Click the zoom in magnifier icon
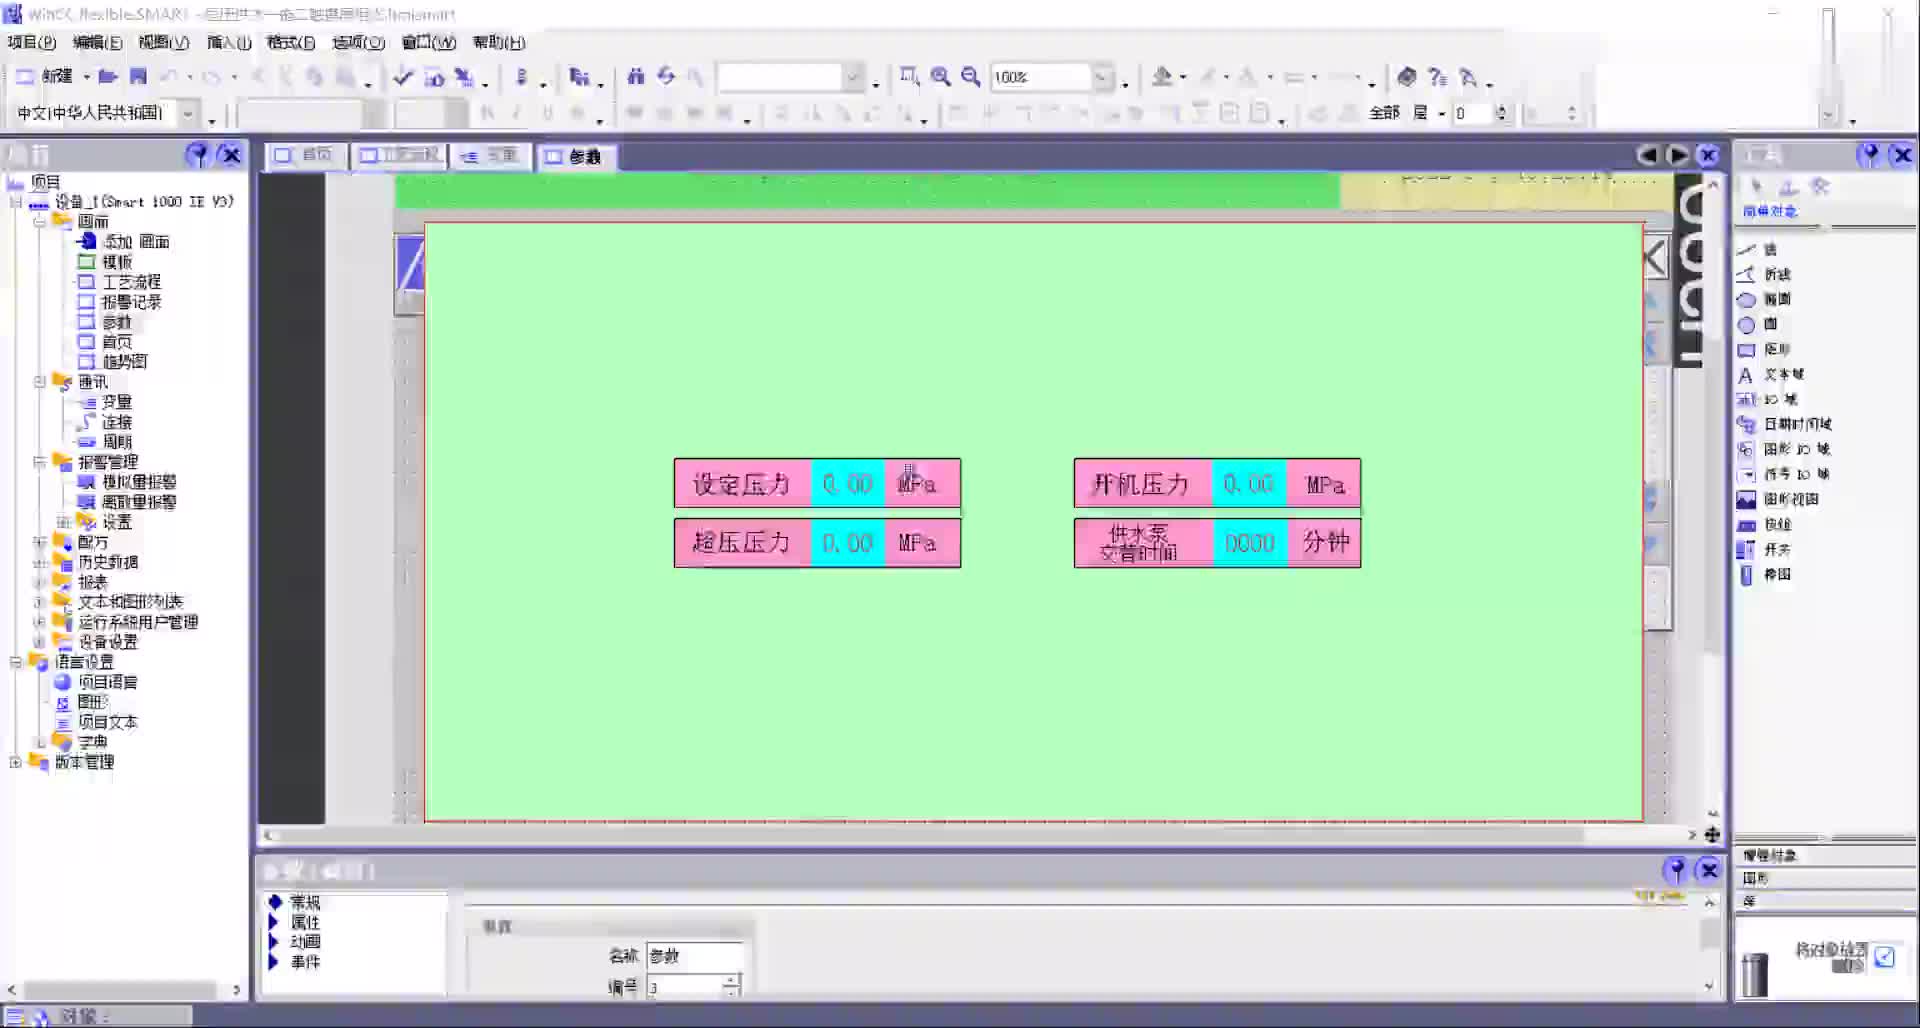1920x1028 pixels. [x=940, y=76]
